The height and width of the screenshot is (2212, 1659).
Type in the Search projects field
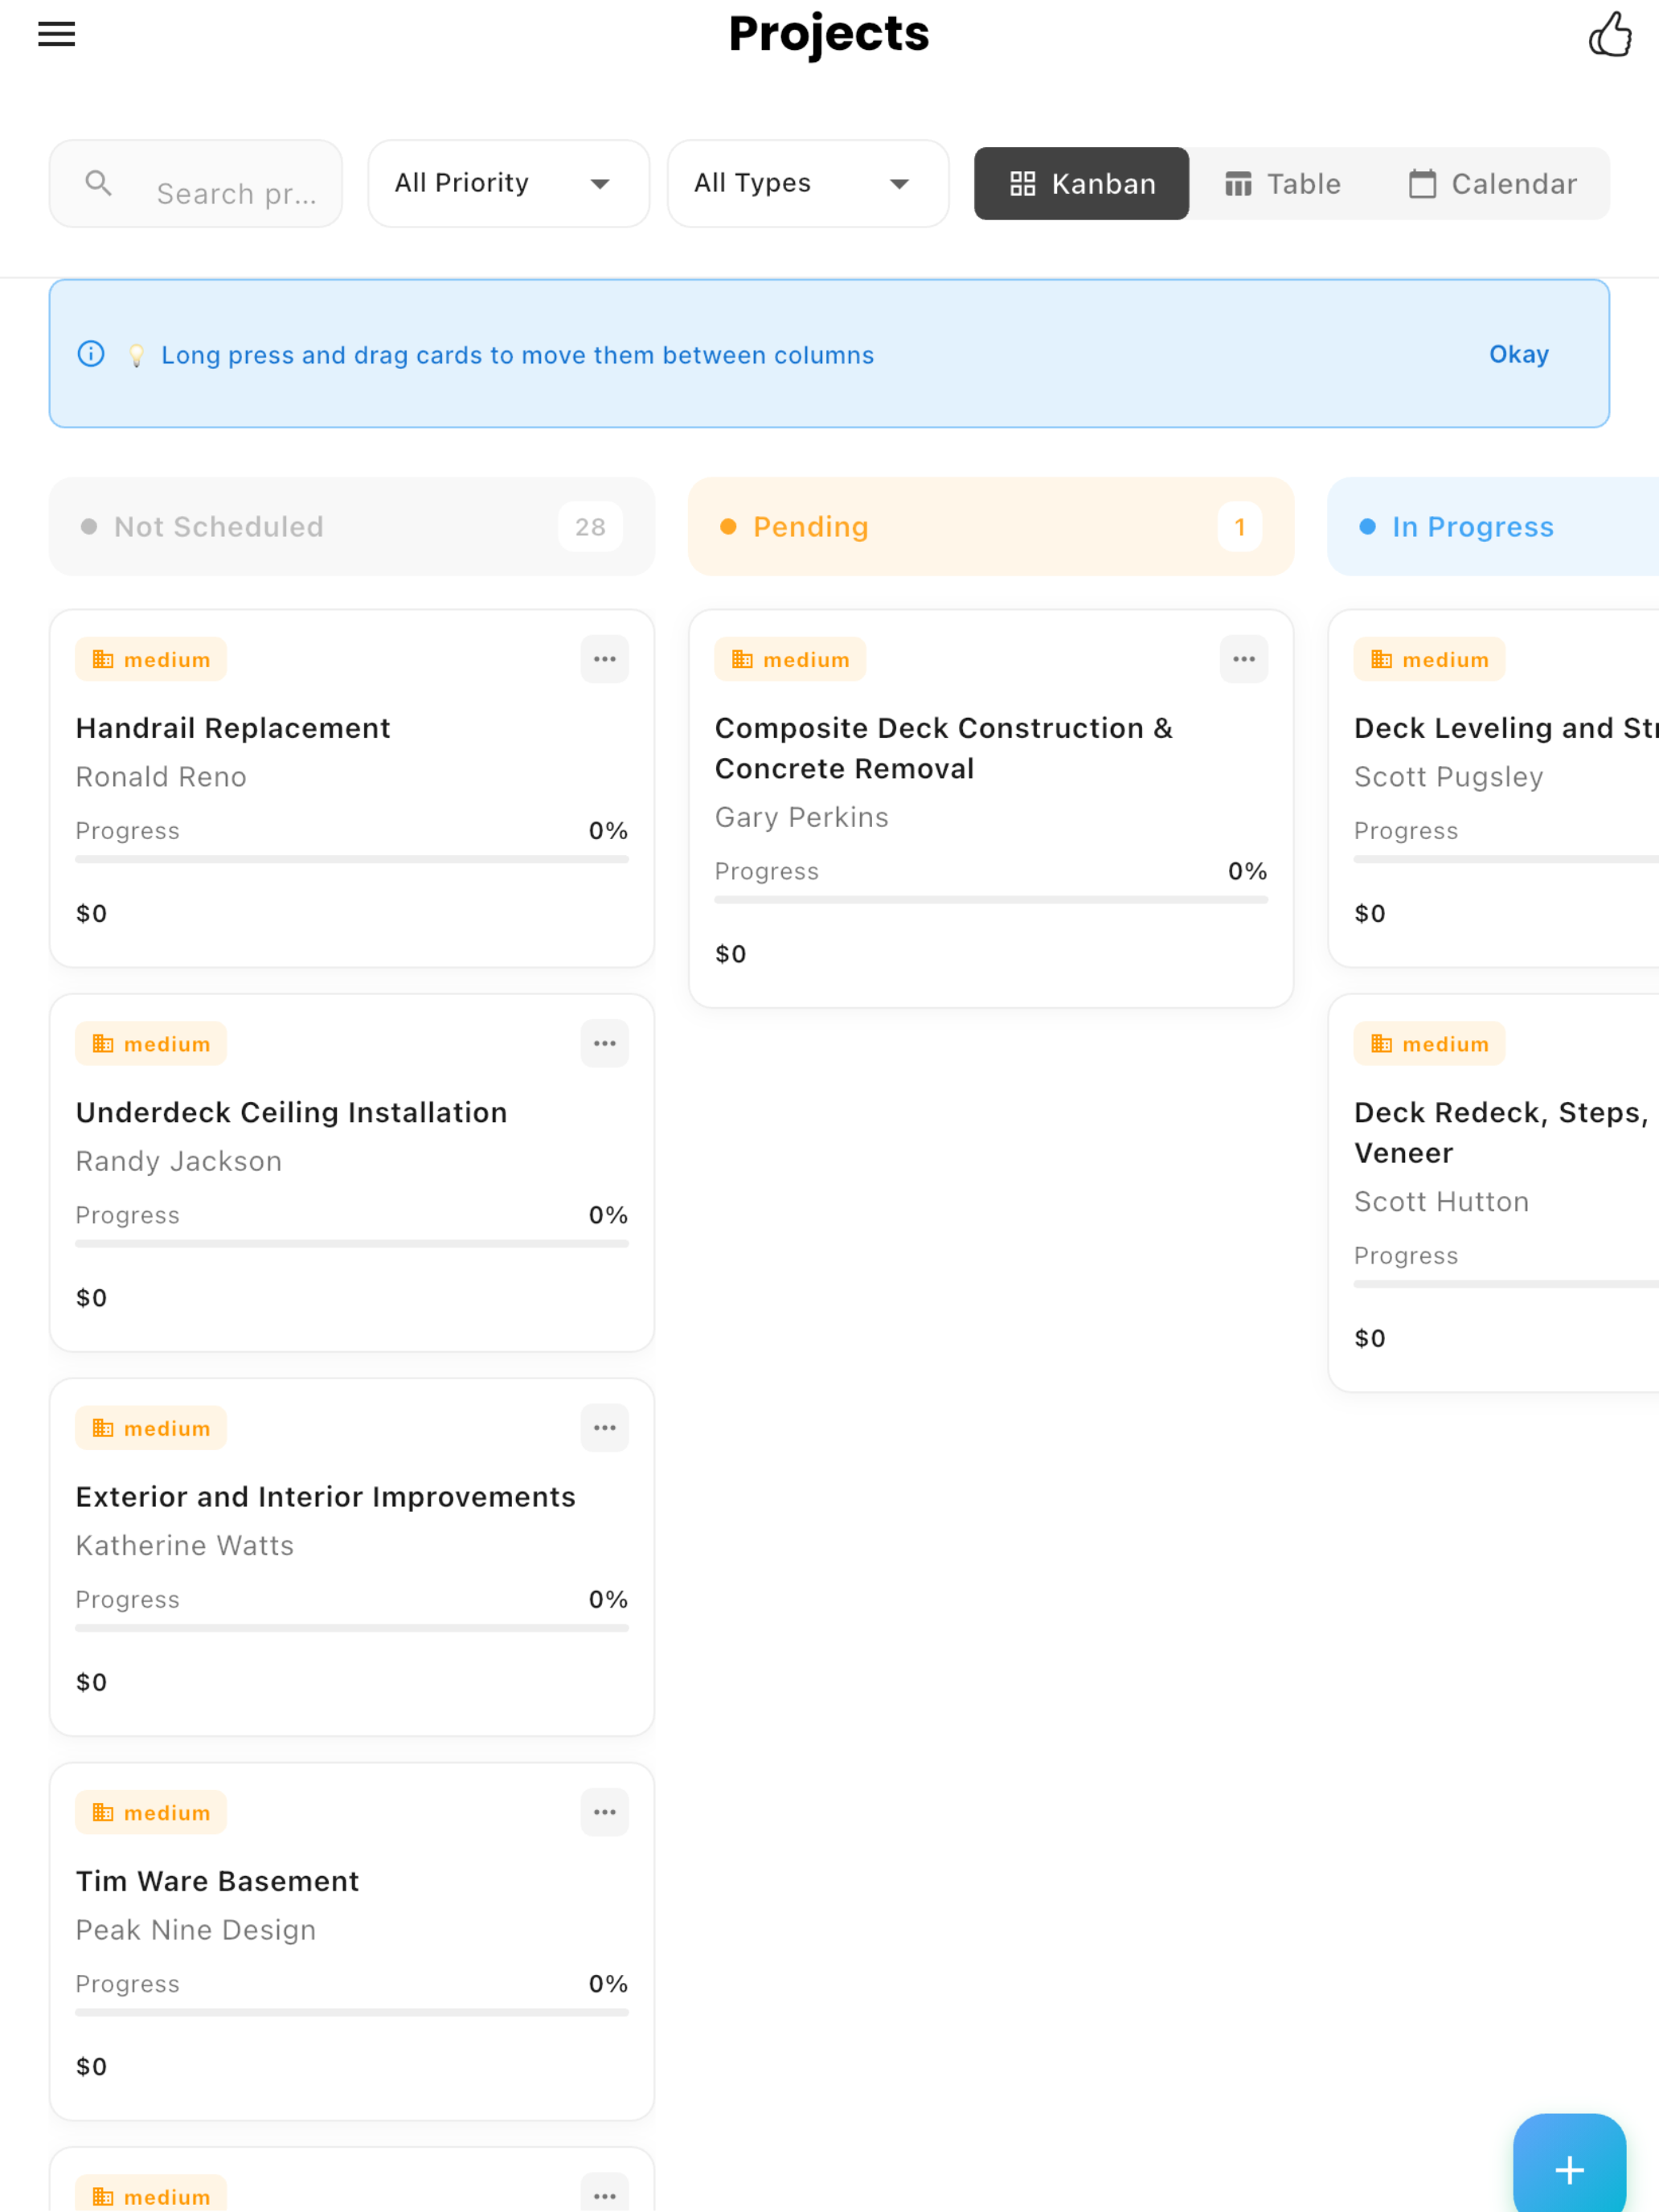[x=196, y=183]
